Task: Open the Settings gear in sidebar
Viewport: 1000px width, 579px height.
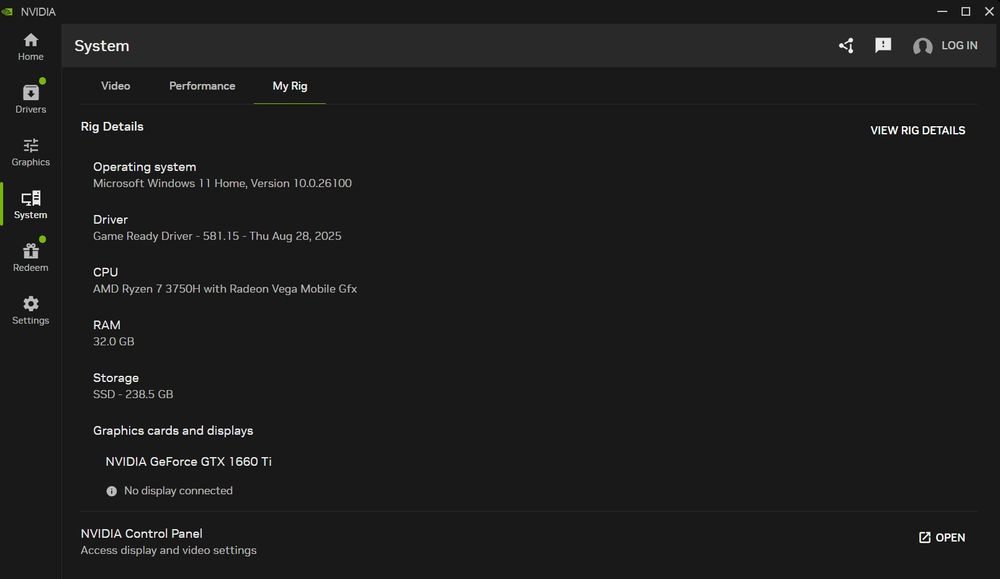Action: point(31,310)
